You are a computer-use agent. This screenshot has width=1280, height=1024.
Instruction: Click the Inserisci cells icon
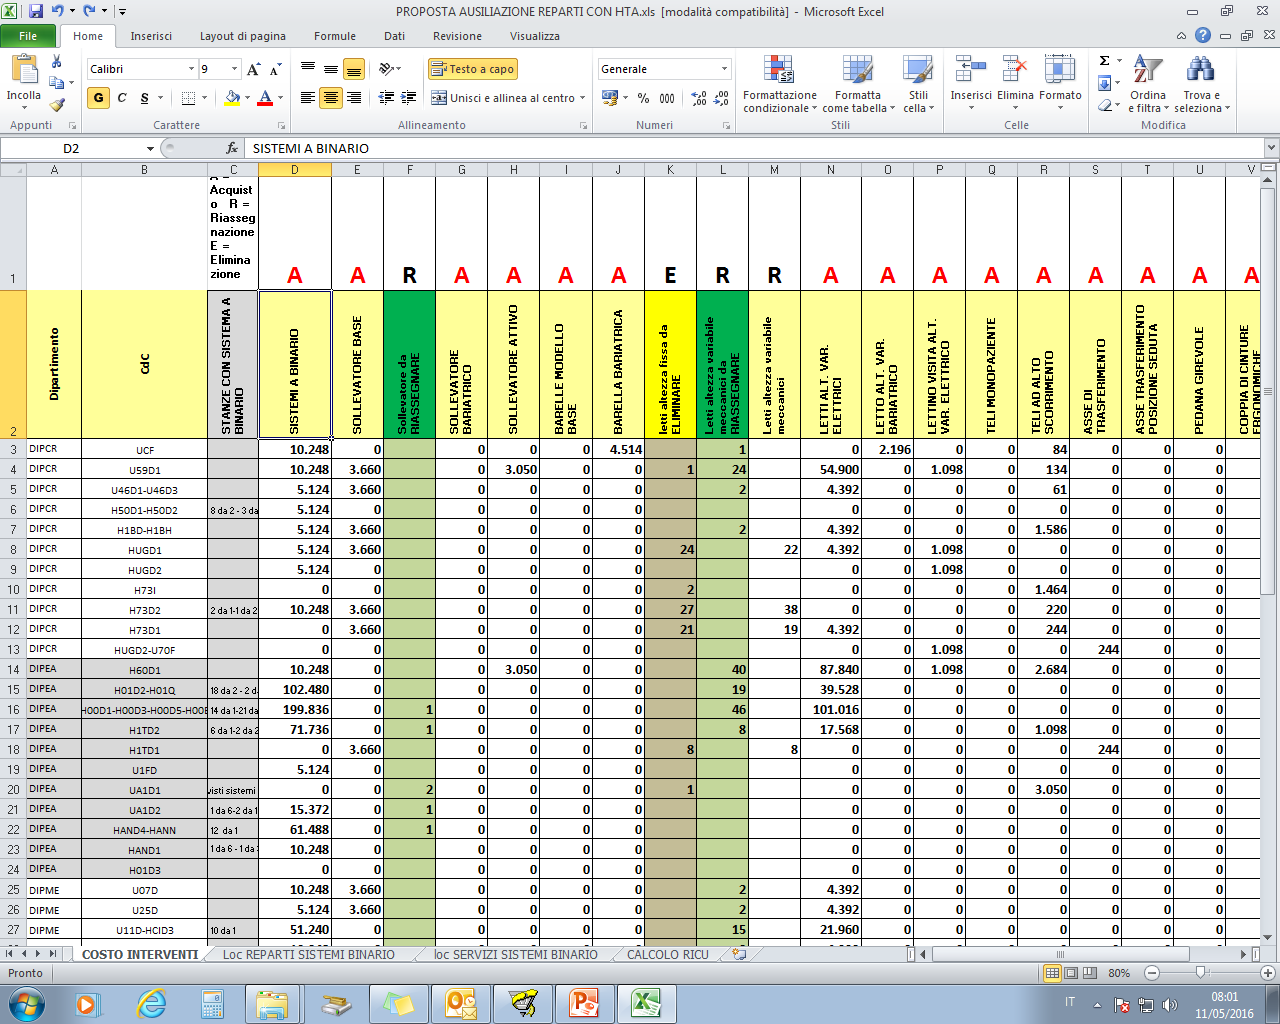click(971, 70)
